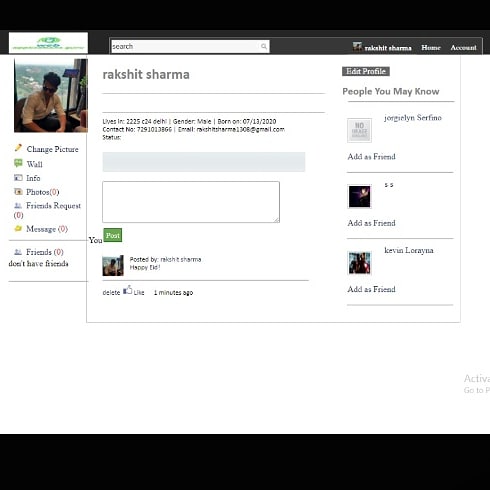Open kevin Lorayna profile name
The width and height of the screenshot is (490, 490).
(409, 250)
